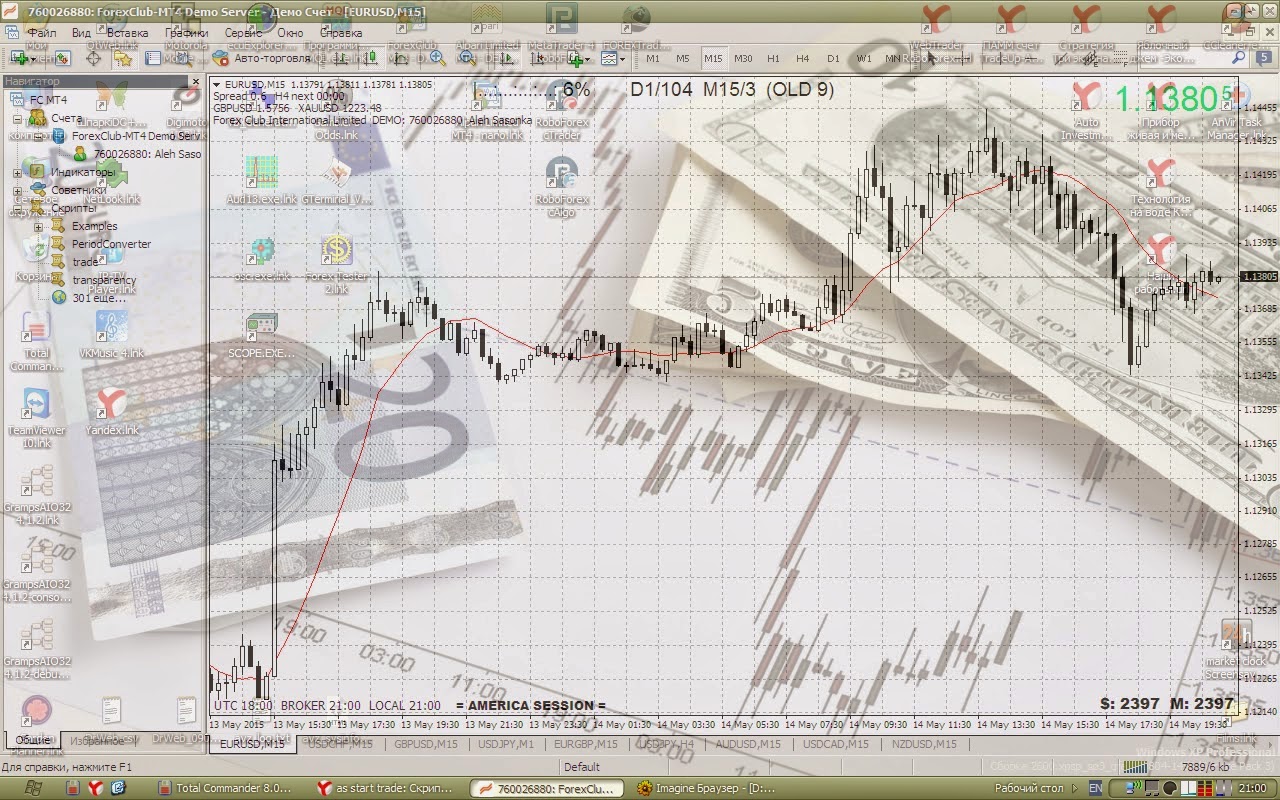
Task: Select the M30 timeframe button
Action: [743, 59]
